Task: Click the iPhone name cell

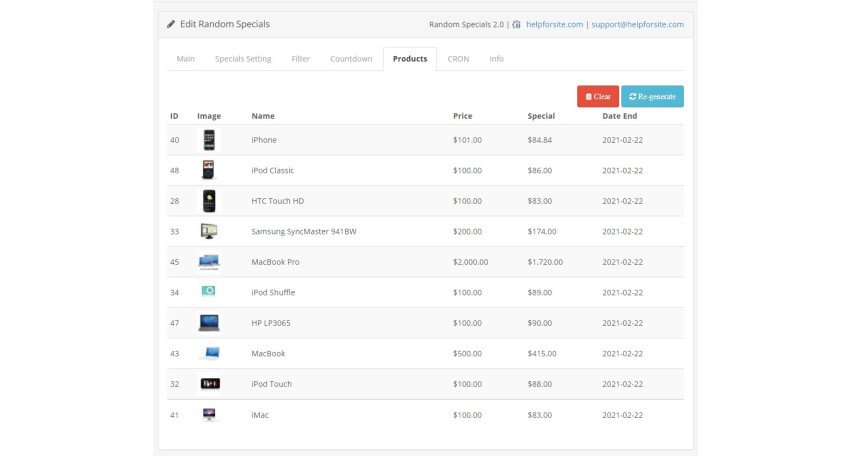Action: tap(264, 140)
